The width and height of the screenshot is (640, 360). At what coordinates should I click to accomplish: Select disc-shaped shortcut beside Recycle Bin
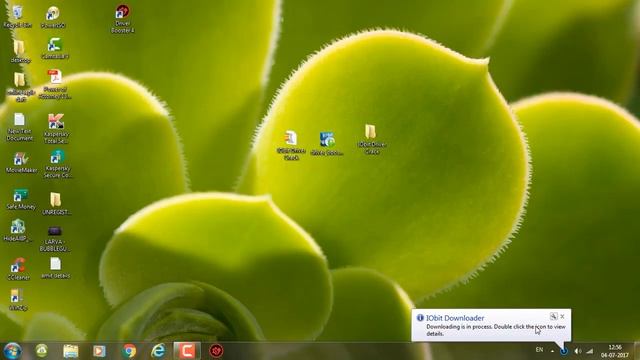(x=53, y=17)
